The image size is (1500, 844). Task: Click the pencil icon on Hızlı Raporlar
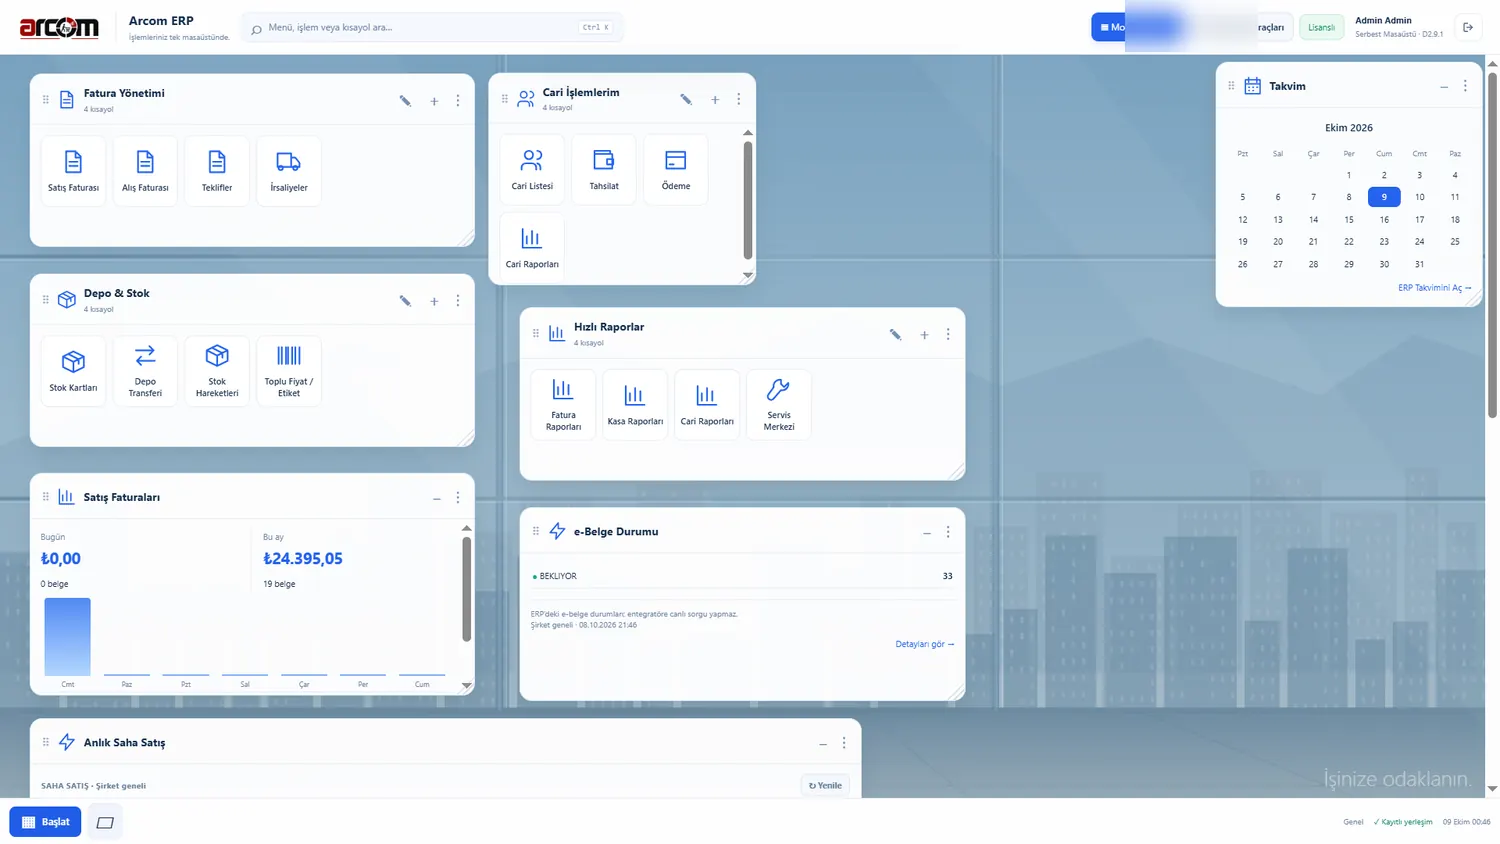pos(895,335)
